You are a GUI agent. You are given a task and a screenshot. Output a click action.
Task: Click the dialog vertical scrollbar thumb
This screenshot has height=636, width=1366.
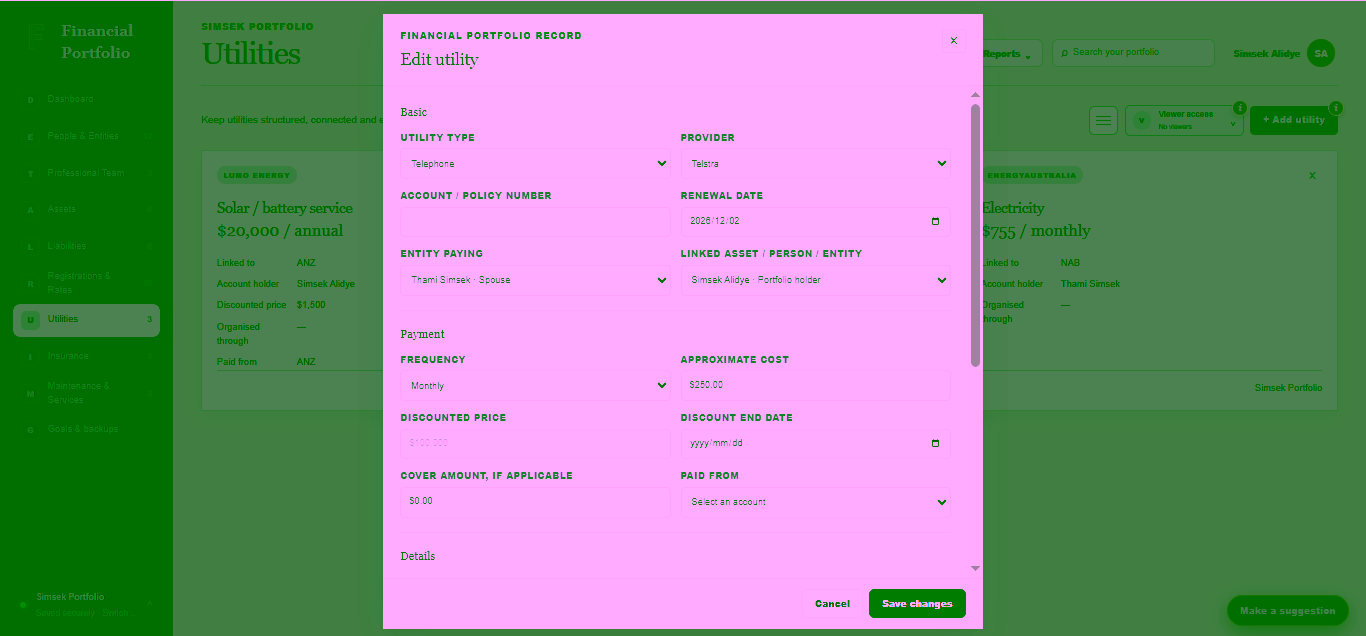point(975,235)
